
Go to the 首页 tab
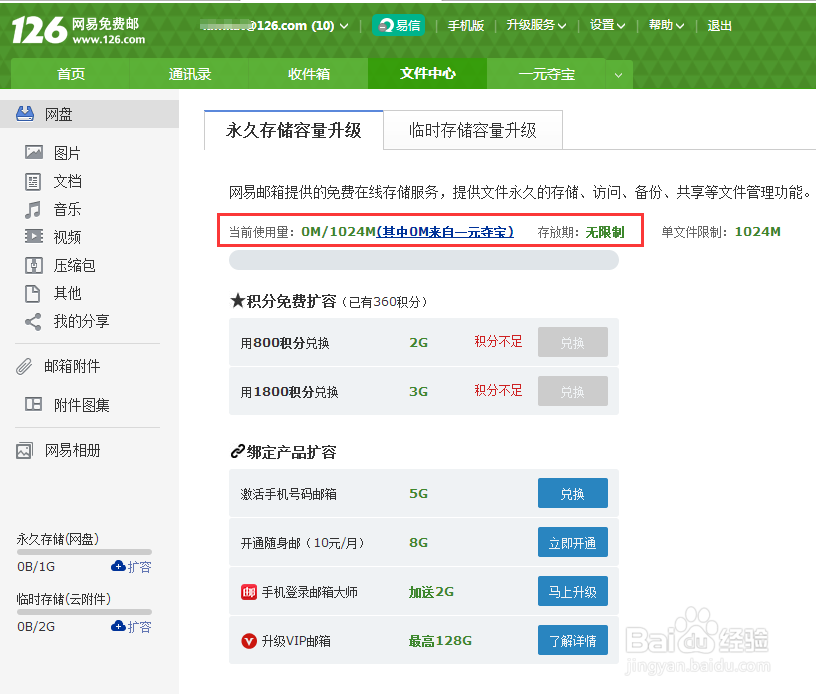(70, 74)
